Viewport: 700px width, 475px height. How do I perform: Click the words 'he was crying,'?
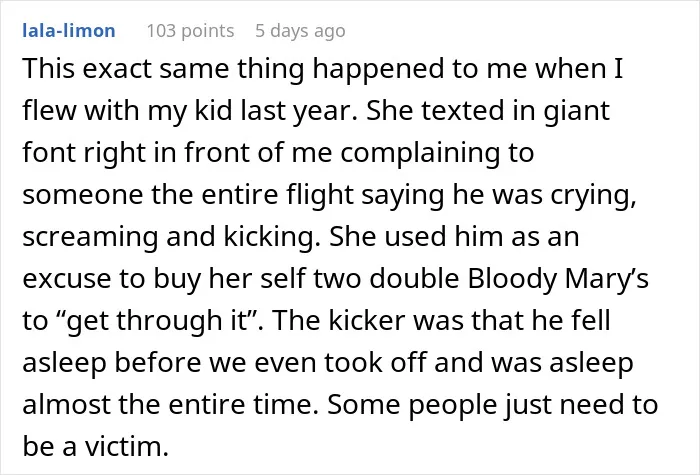(545, 195)
